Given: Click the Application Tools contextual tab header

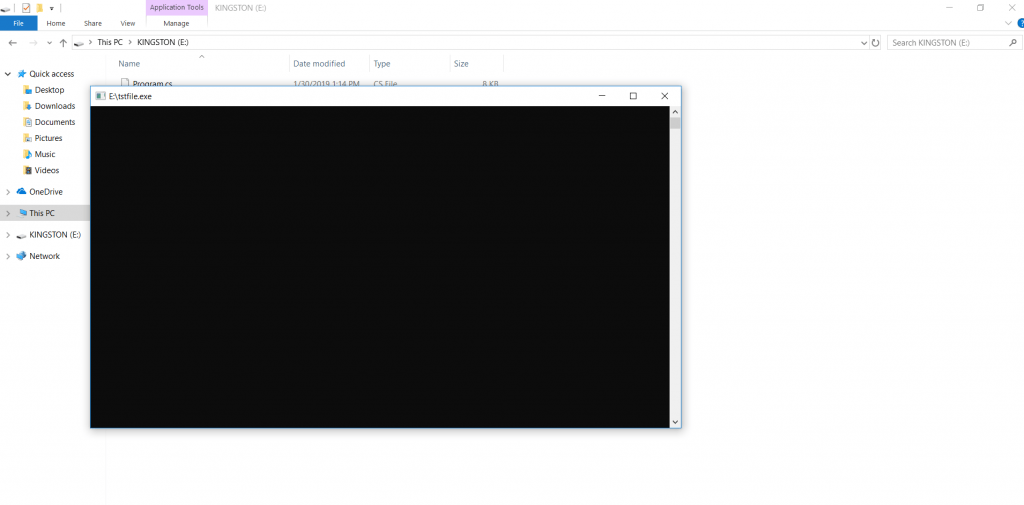Looking at the screenshot, I should point(176,8).
